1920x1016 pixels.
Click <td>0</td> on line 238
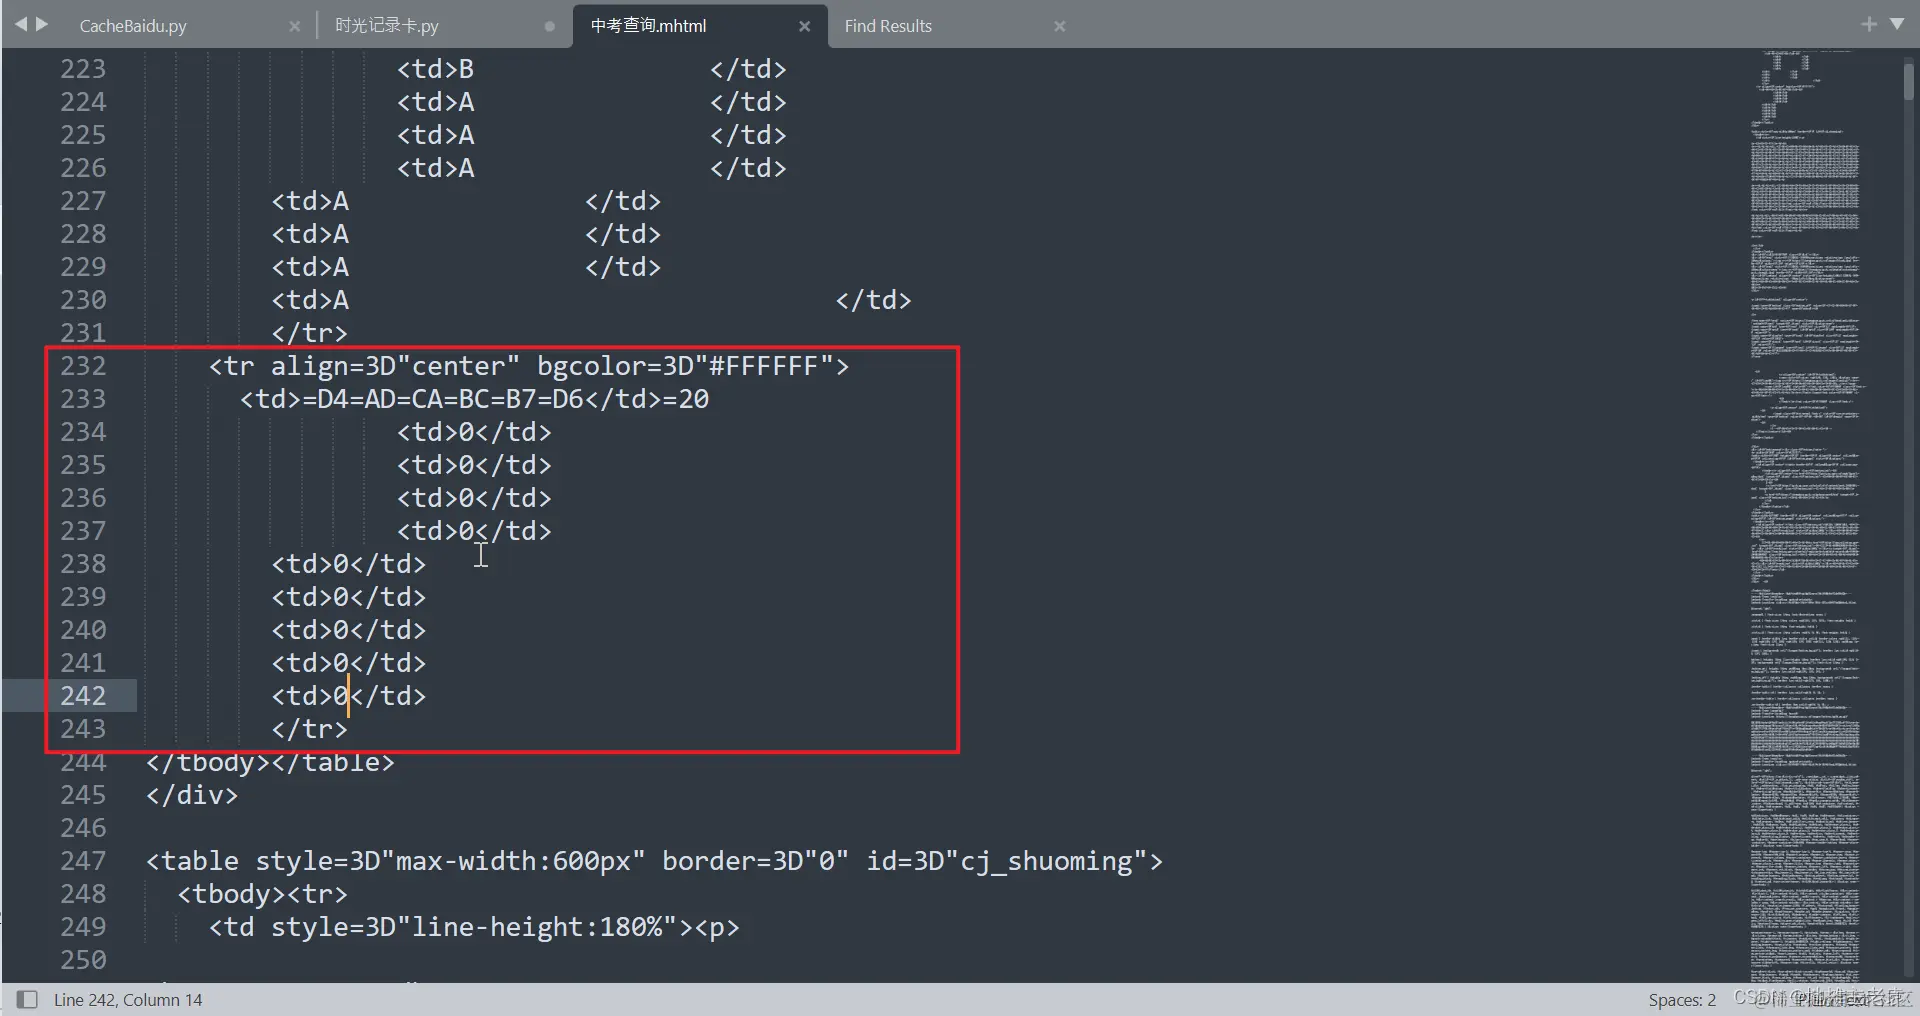[x=348, y=564]
